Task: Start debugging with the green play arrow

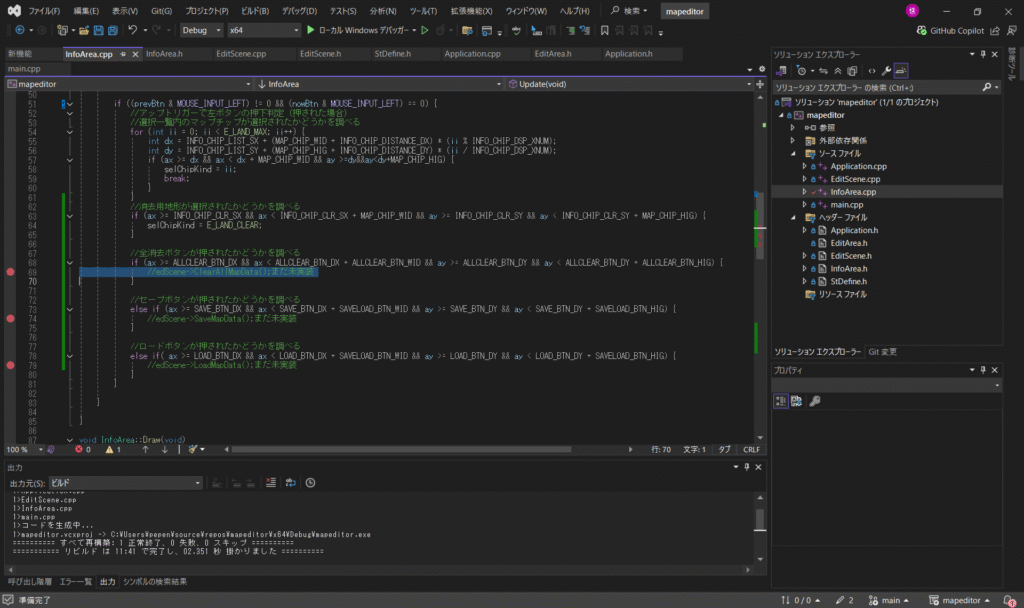Action: tap(311, 30)
